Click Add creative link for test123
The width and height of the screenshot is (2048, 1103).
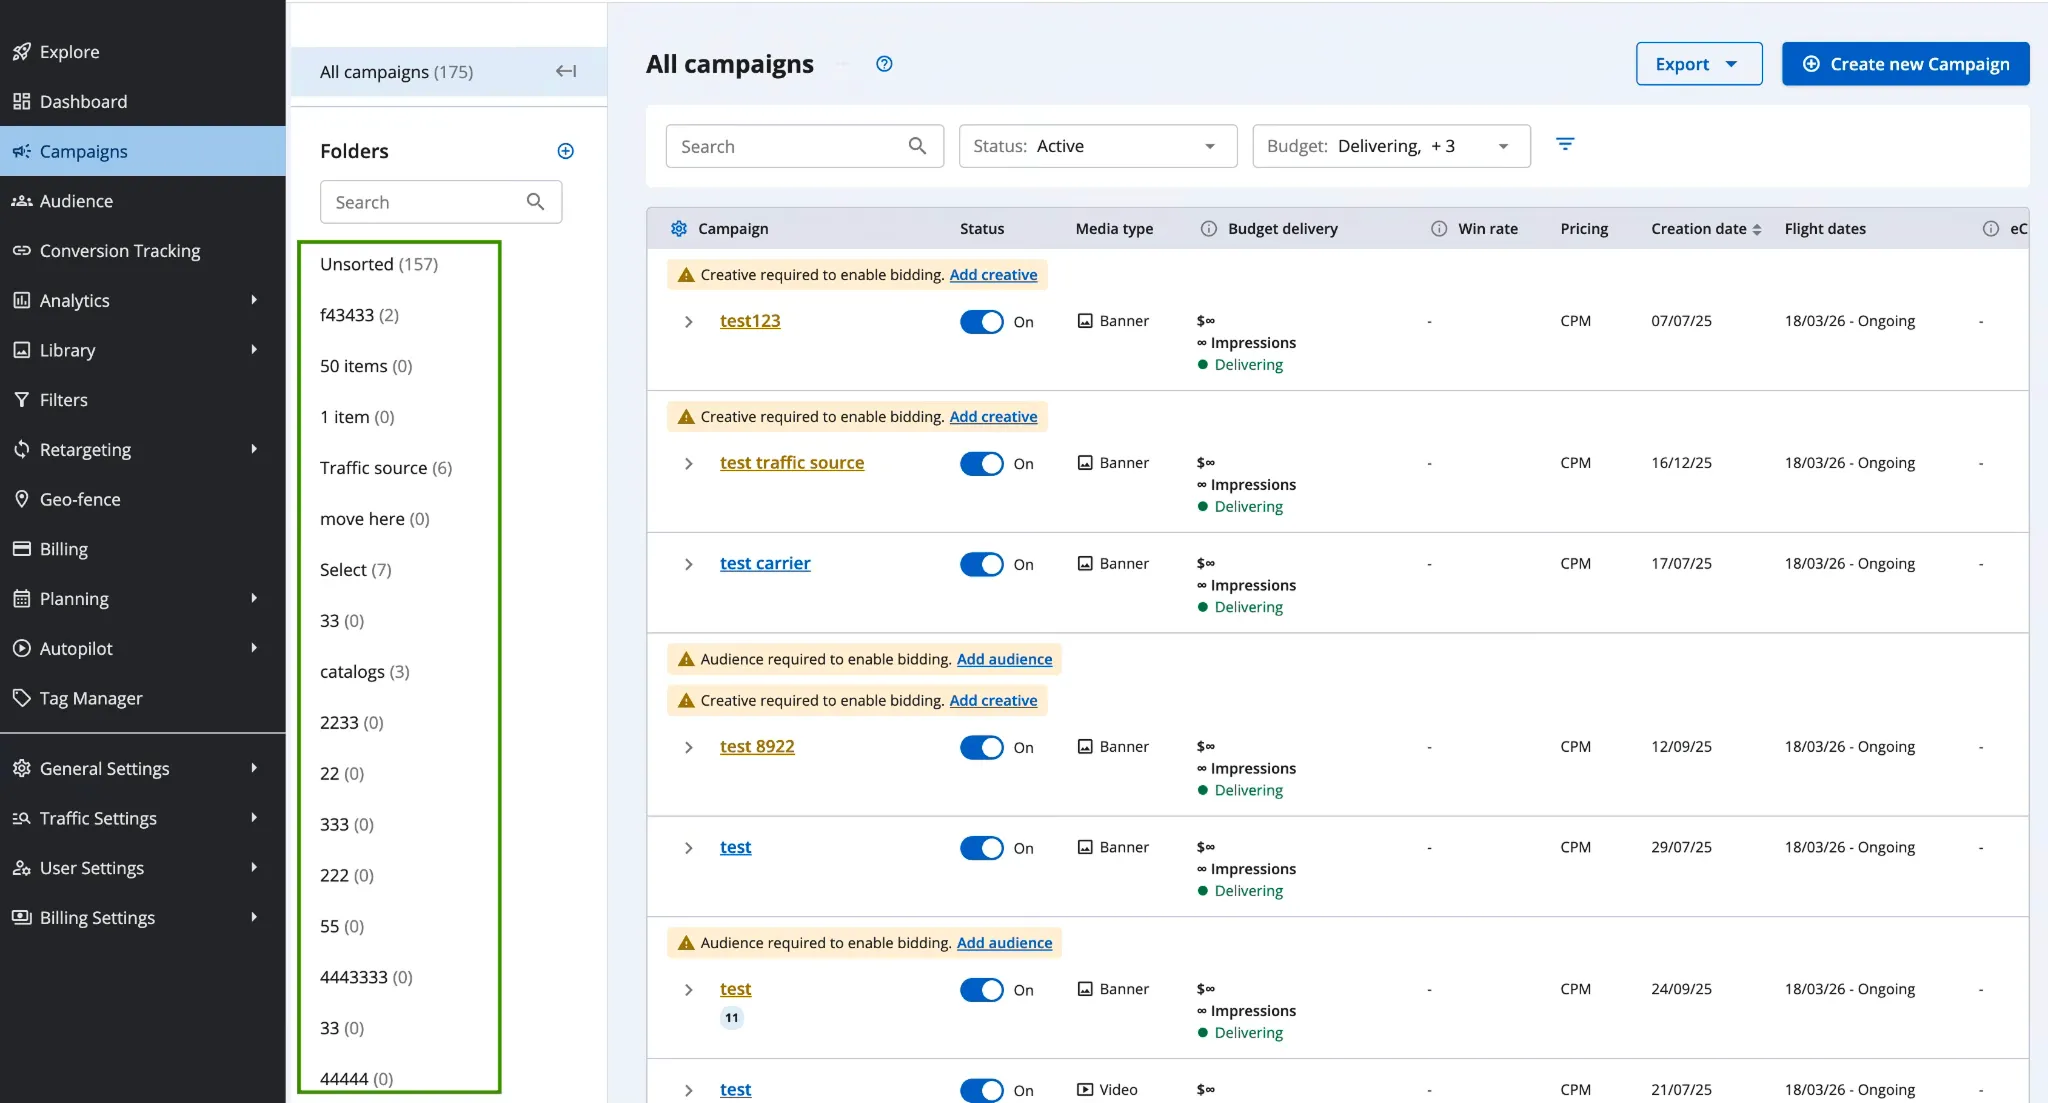(993, 275)
